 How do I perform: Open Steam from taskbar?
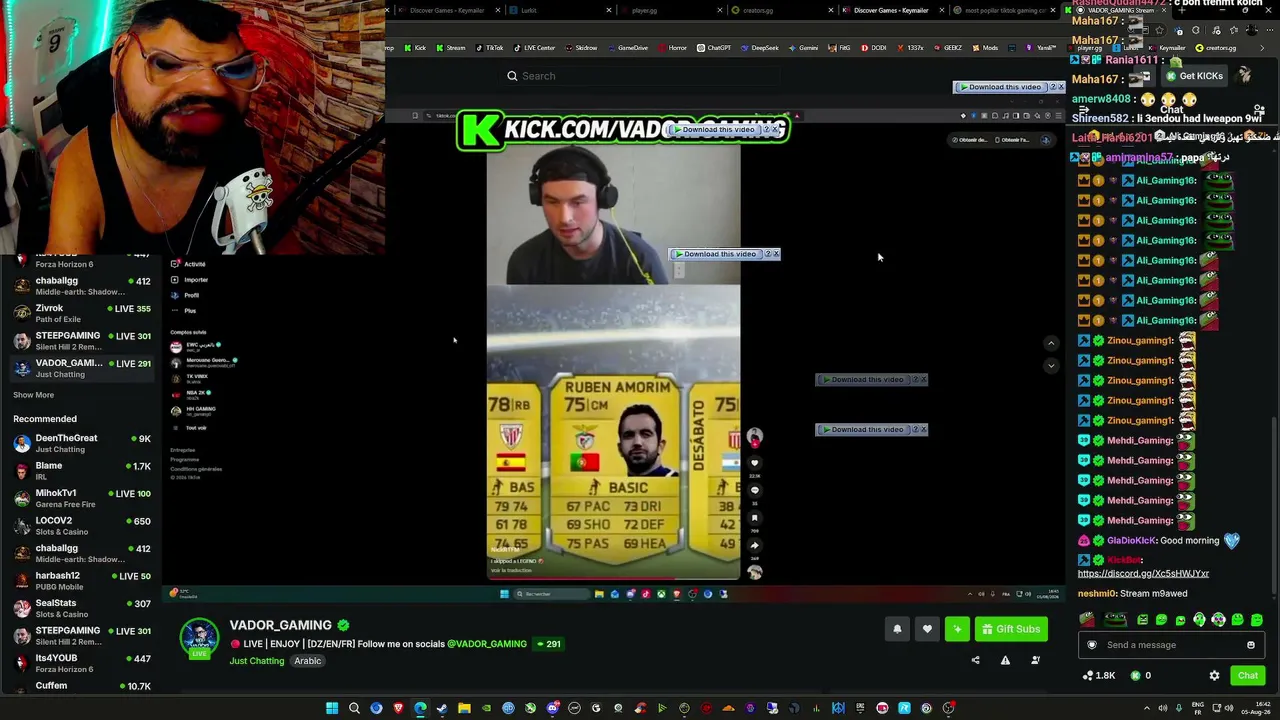442,708
